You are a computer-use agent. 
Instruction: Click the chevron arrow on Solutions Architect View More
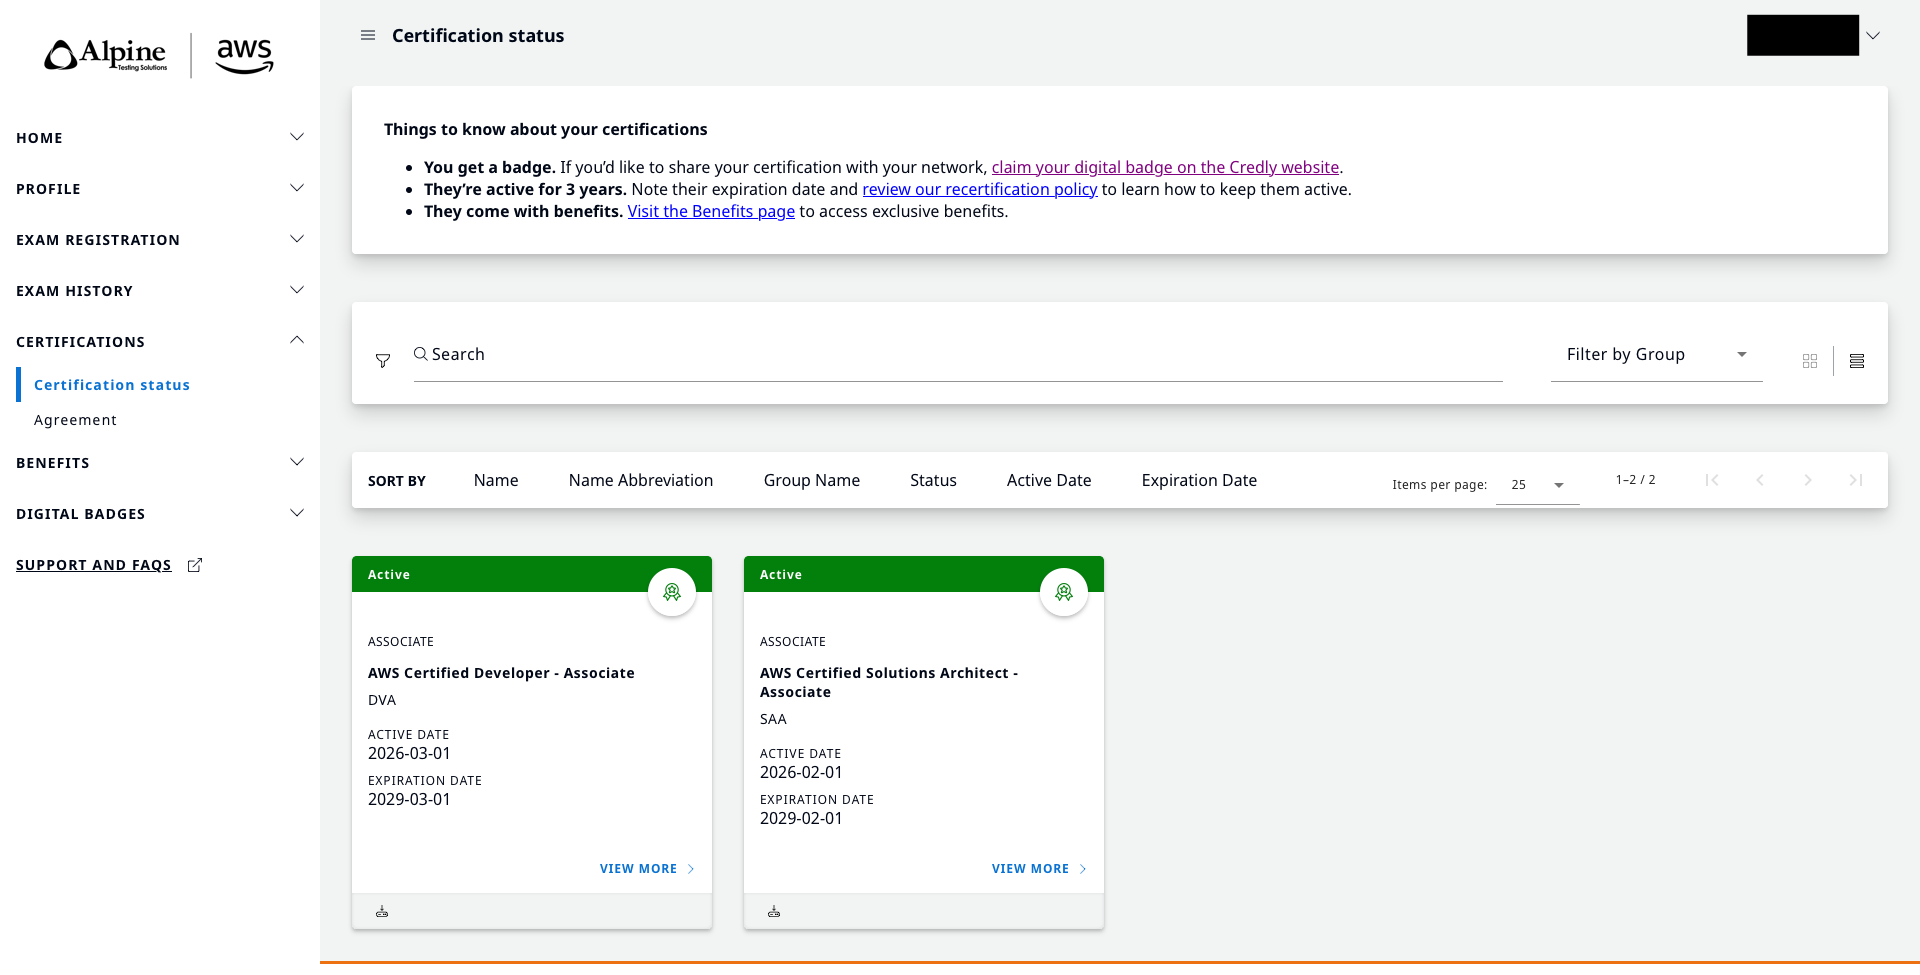pyautogui.click(x=1083, y=869)
